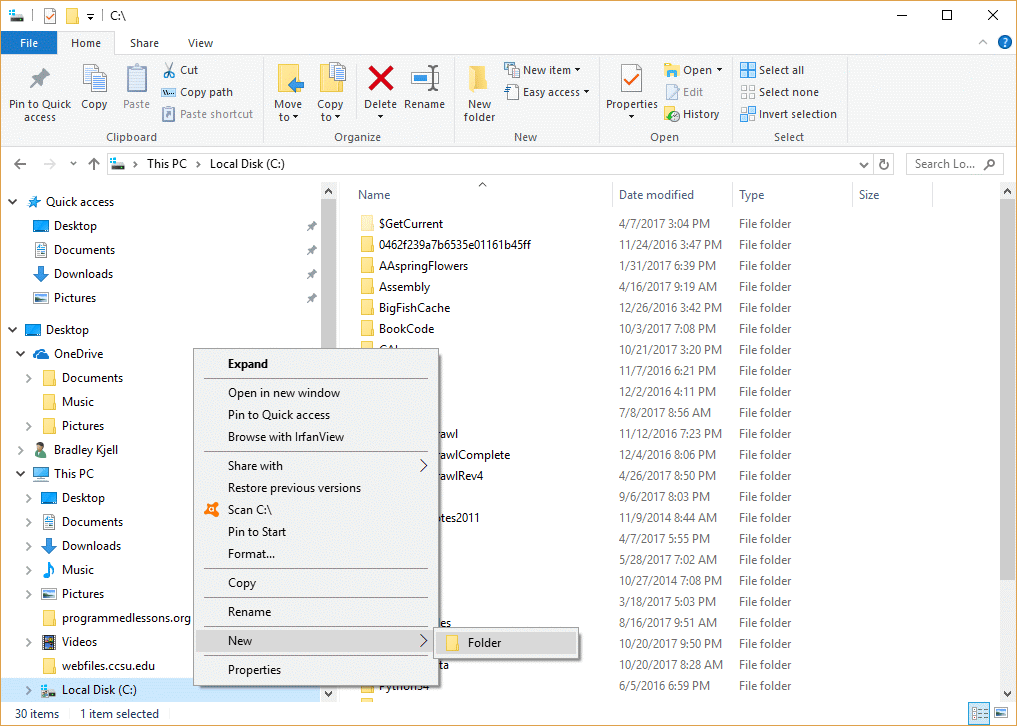
Task: Choose Format... from the context menu
Action: click(316, 554)
